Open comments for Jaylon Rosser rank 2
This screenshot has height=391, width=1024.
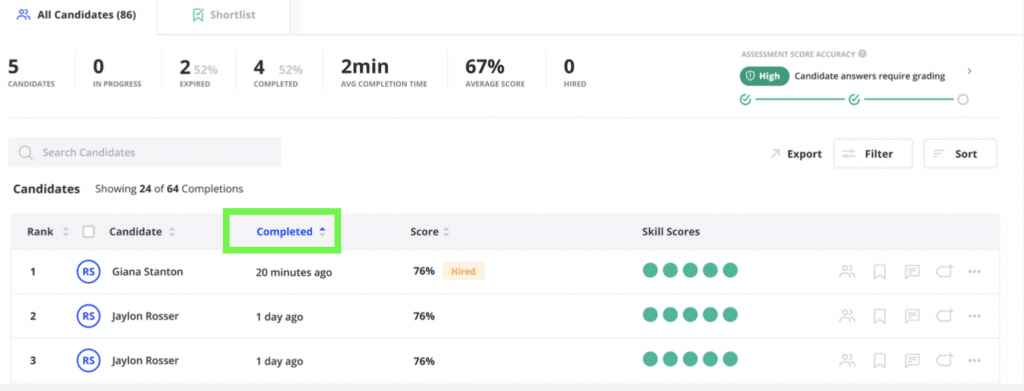pos(912,316)
